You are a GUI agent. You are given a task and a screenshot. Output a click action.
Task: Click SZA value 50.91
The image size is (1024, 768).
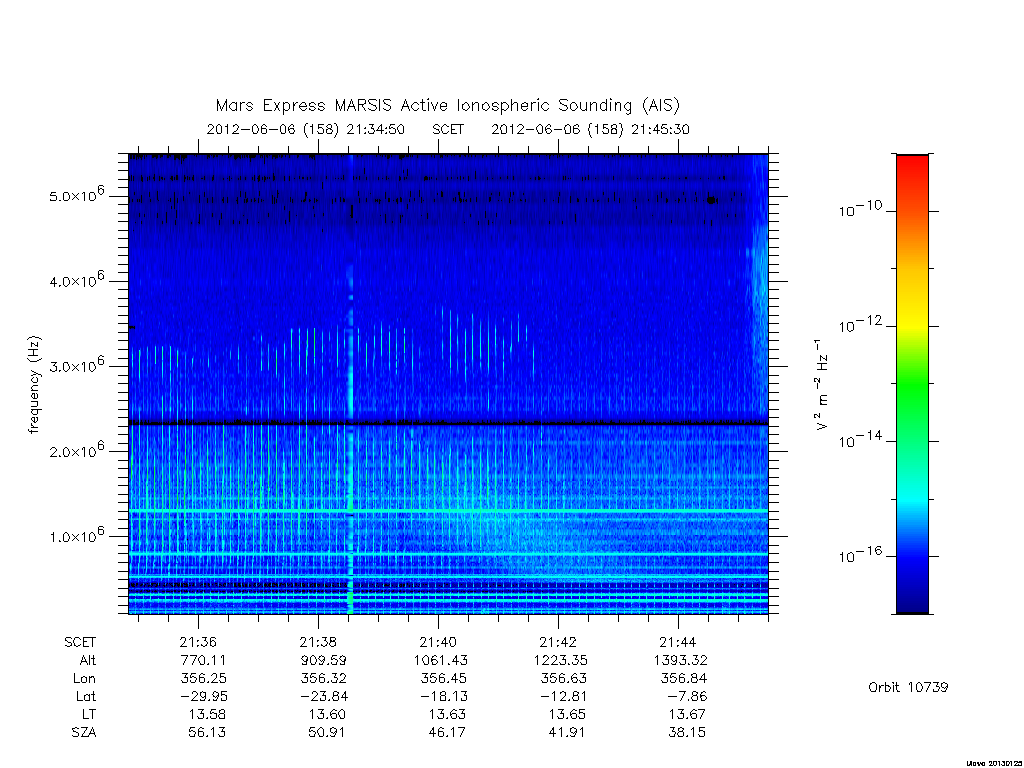tap(327, 733)
